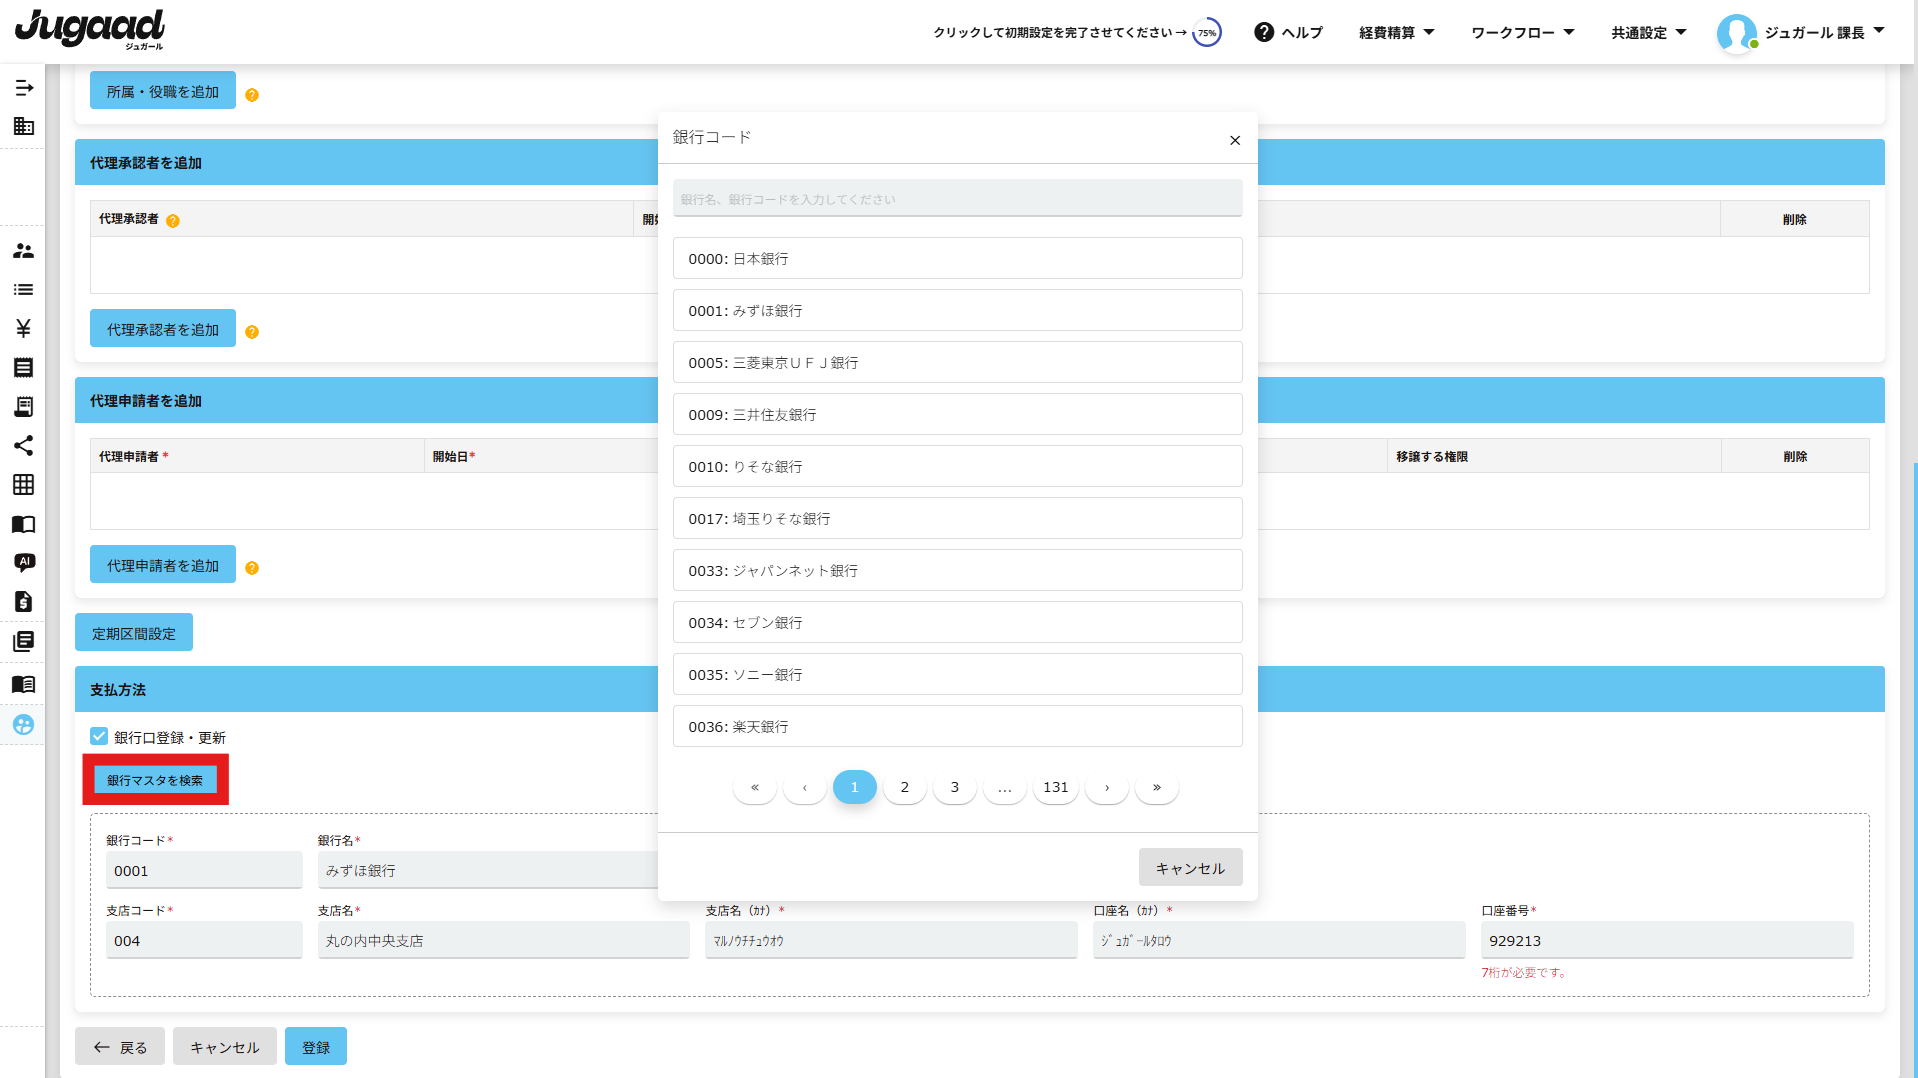The height and width of the screenshot is (1078, 1918).
Task: Open the ヘルプ menu item
Action: click(x=1288, y=33)
